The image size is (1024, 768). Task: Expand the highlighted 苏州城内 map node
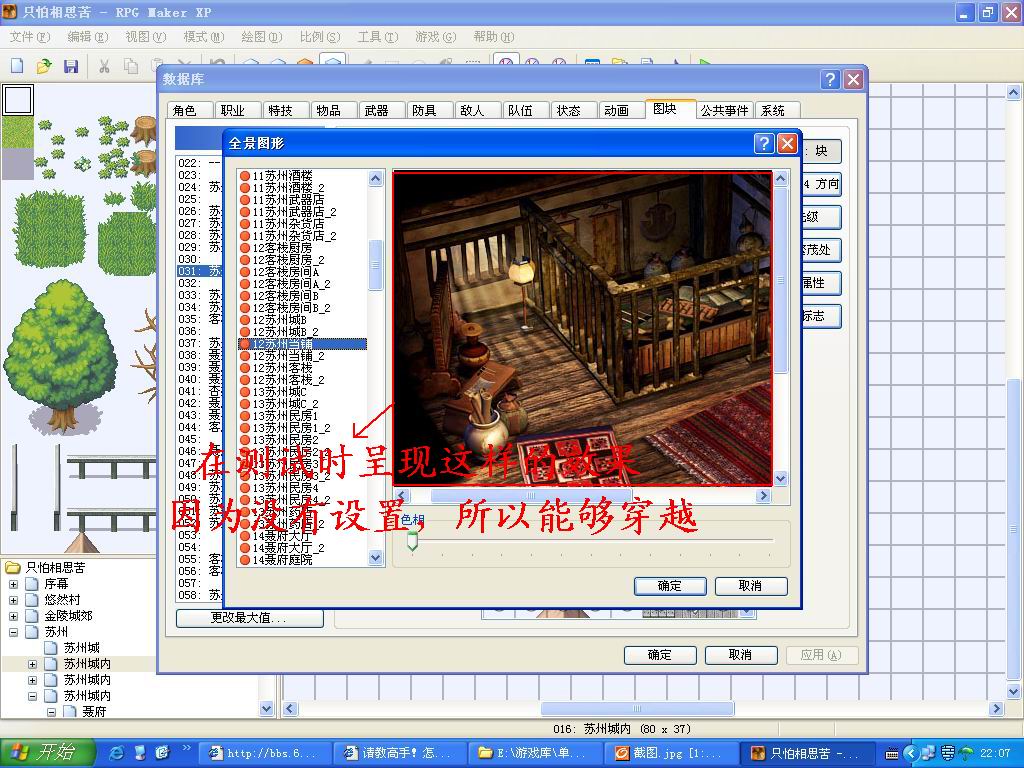[x=32, y=664]
